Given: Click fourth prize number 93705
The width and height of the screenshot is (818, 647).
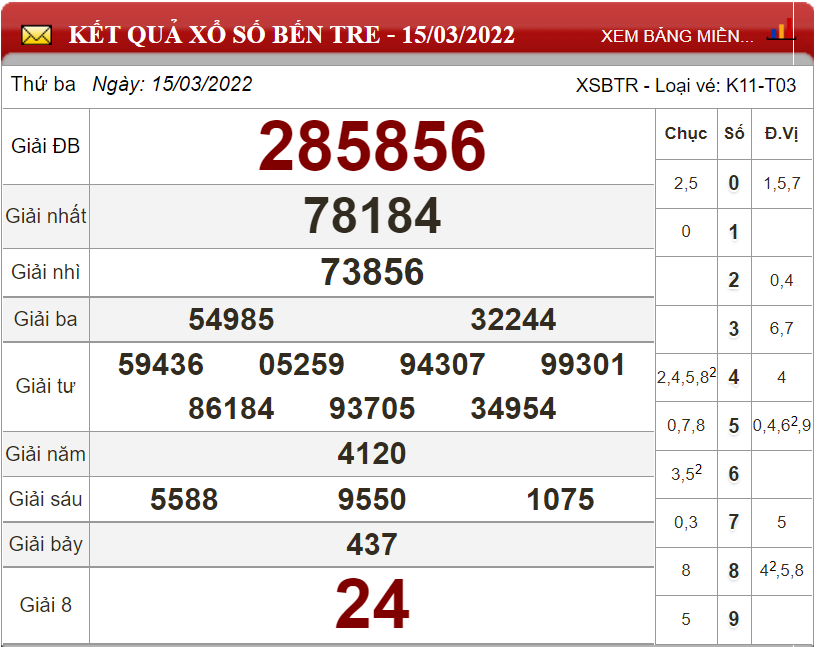Looking at the screenshot, I should point(372,409).
